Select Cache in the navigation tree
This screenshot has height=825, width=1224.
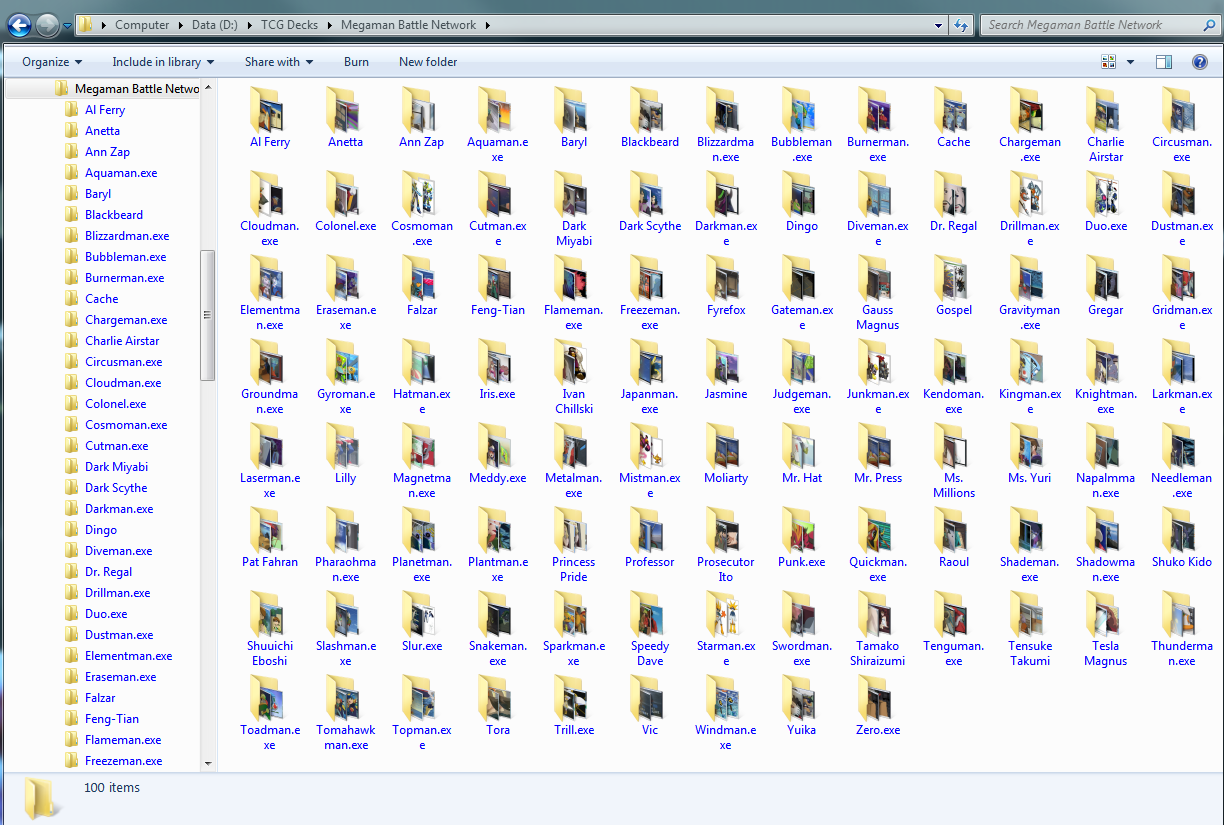pyautogui.click(x=101, y=299)
